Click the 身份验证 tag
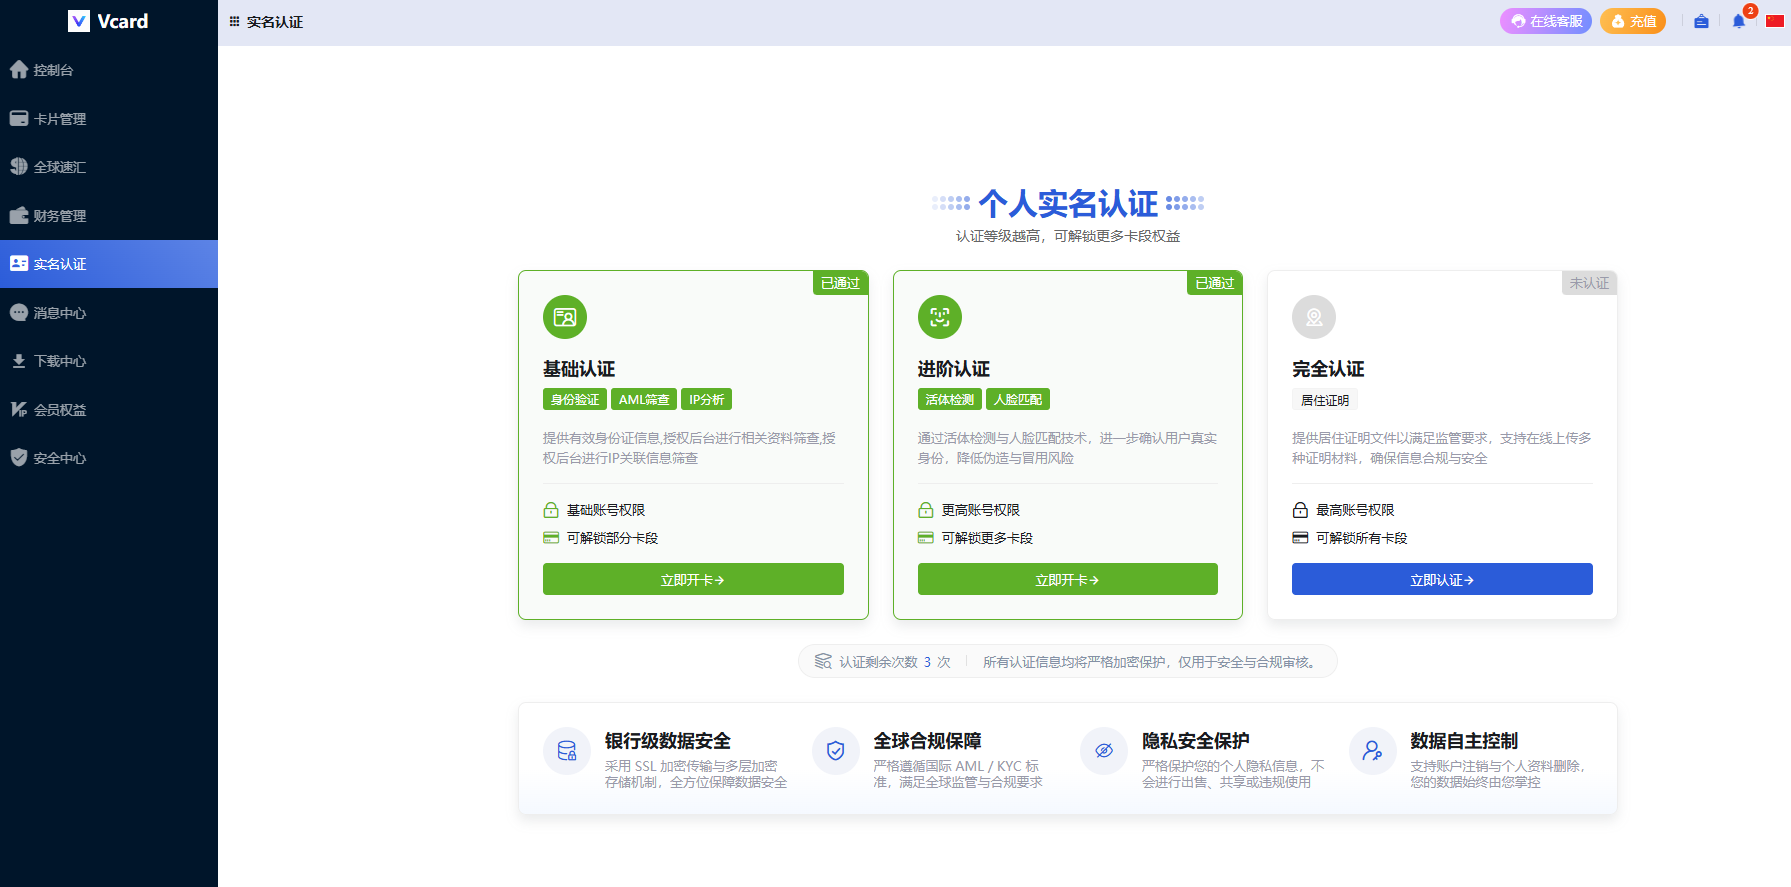The width and height of the screenshot is (1791, 887). (x=575, y=399)
